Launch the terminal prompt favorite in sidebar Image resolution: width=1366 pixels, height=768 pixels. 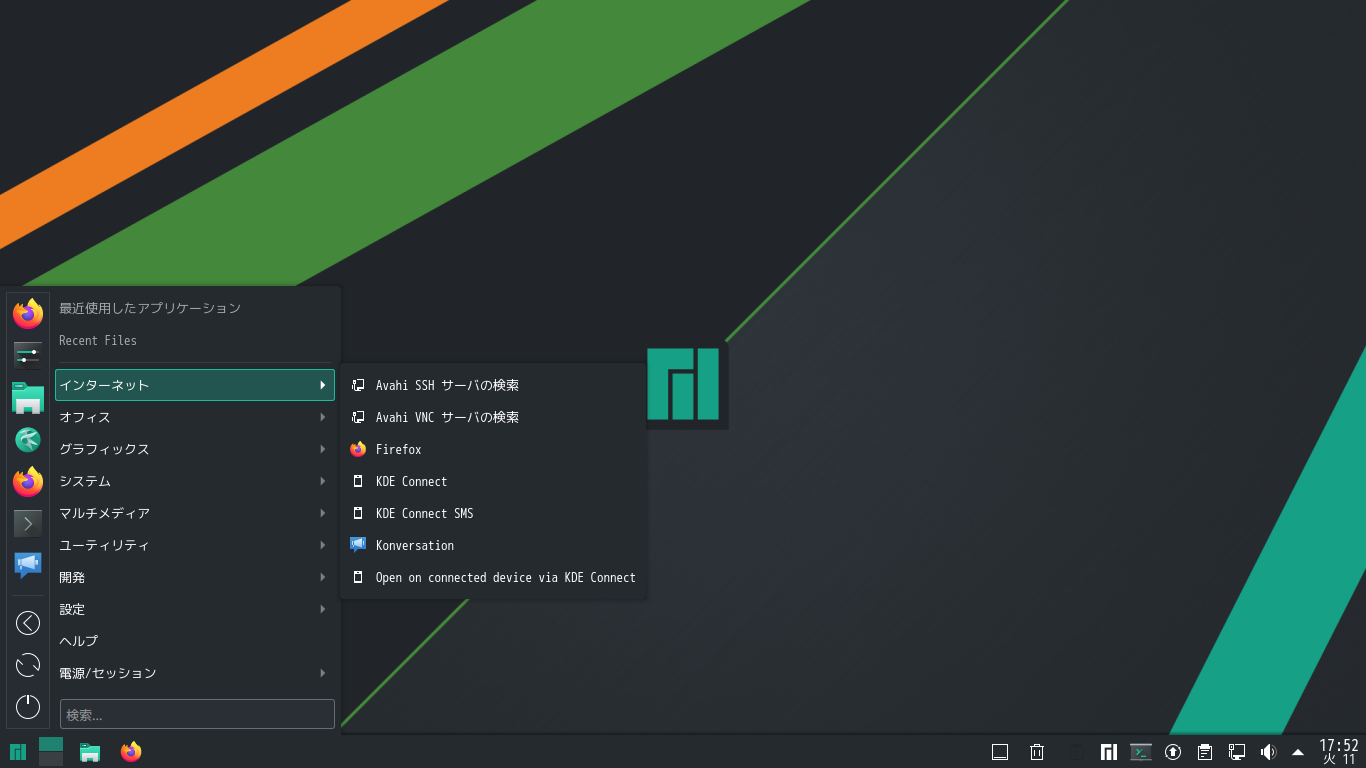click(28, 523)
